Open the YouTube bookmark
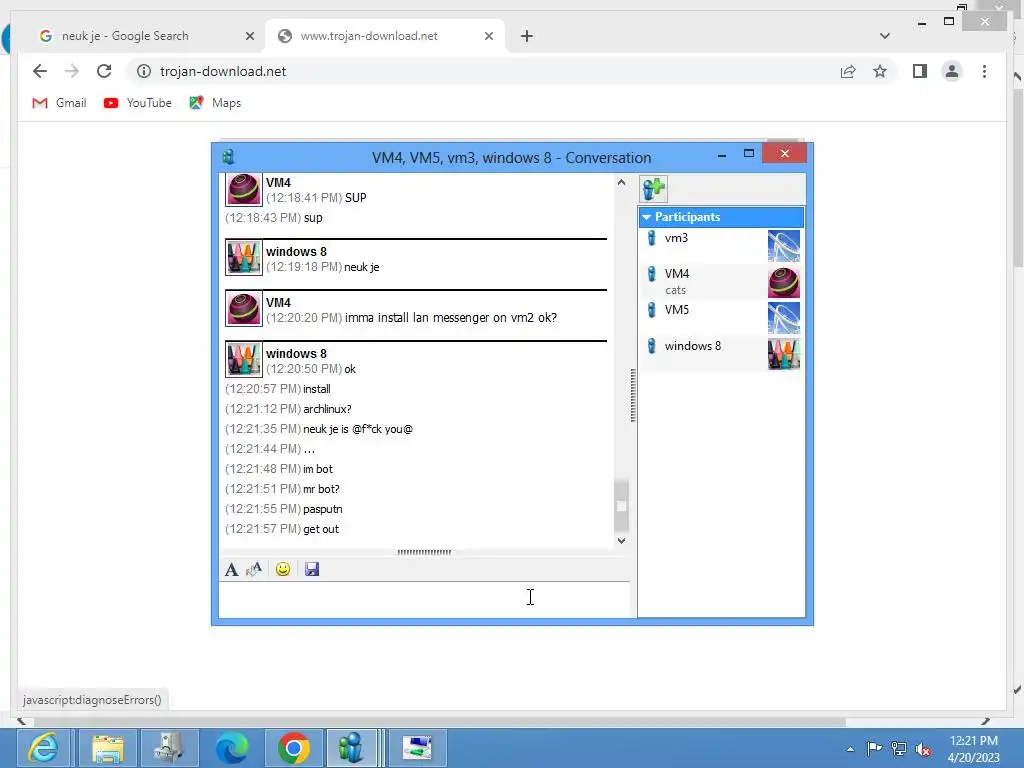This screenshot has width=1024, height=768. pos(138,103)
